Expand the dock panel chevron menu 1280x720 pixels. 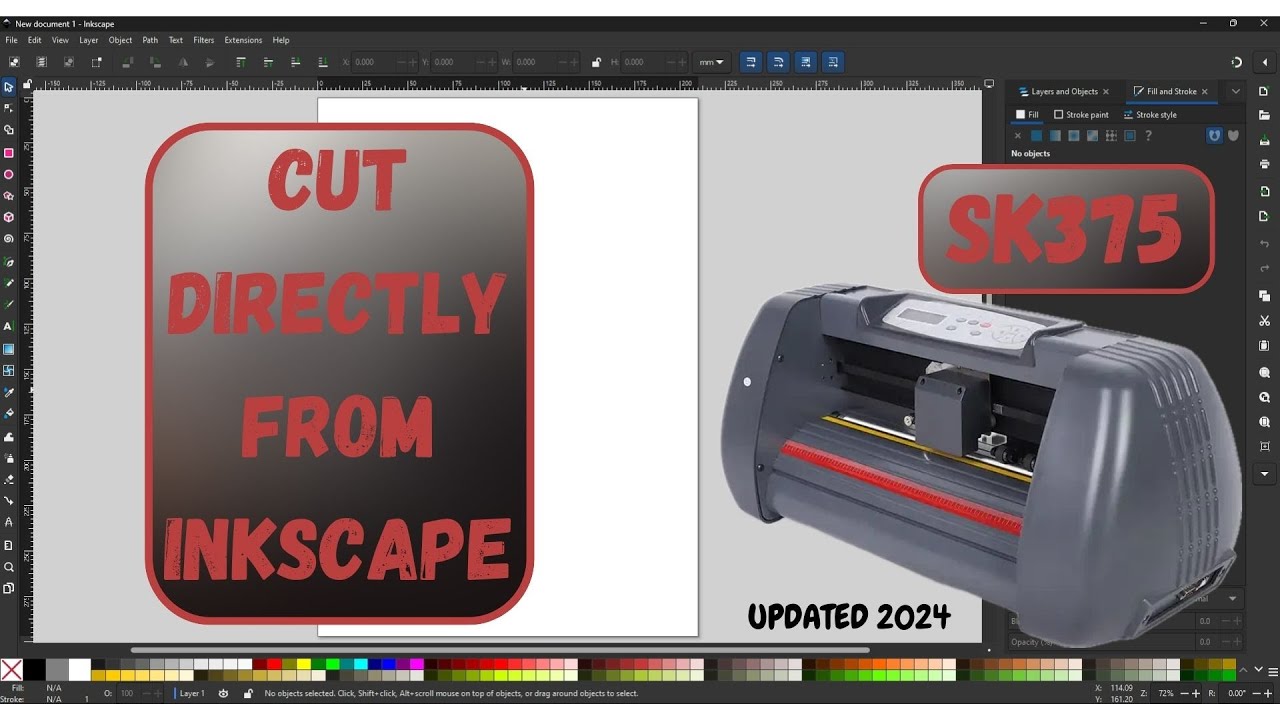pos(1236,91)
